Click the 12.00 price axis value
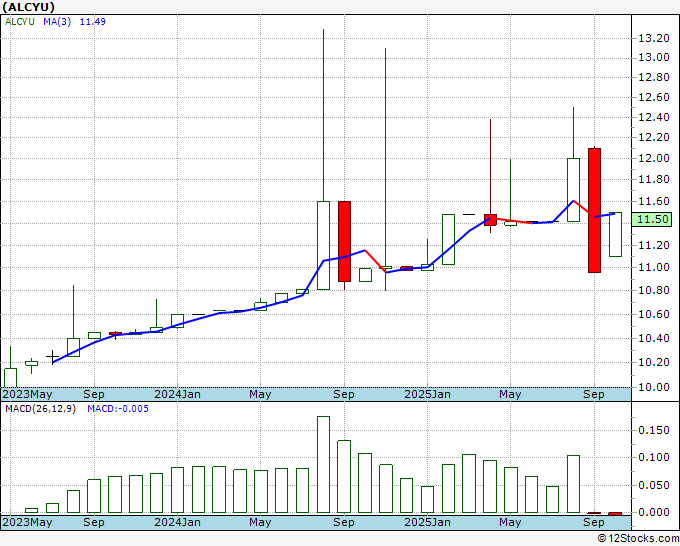The height and width of the screenshot is (546, 680). coord(654,159)
